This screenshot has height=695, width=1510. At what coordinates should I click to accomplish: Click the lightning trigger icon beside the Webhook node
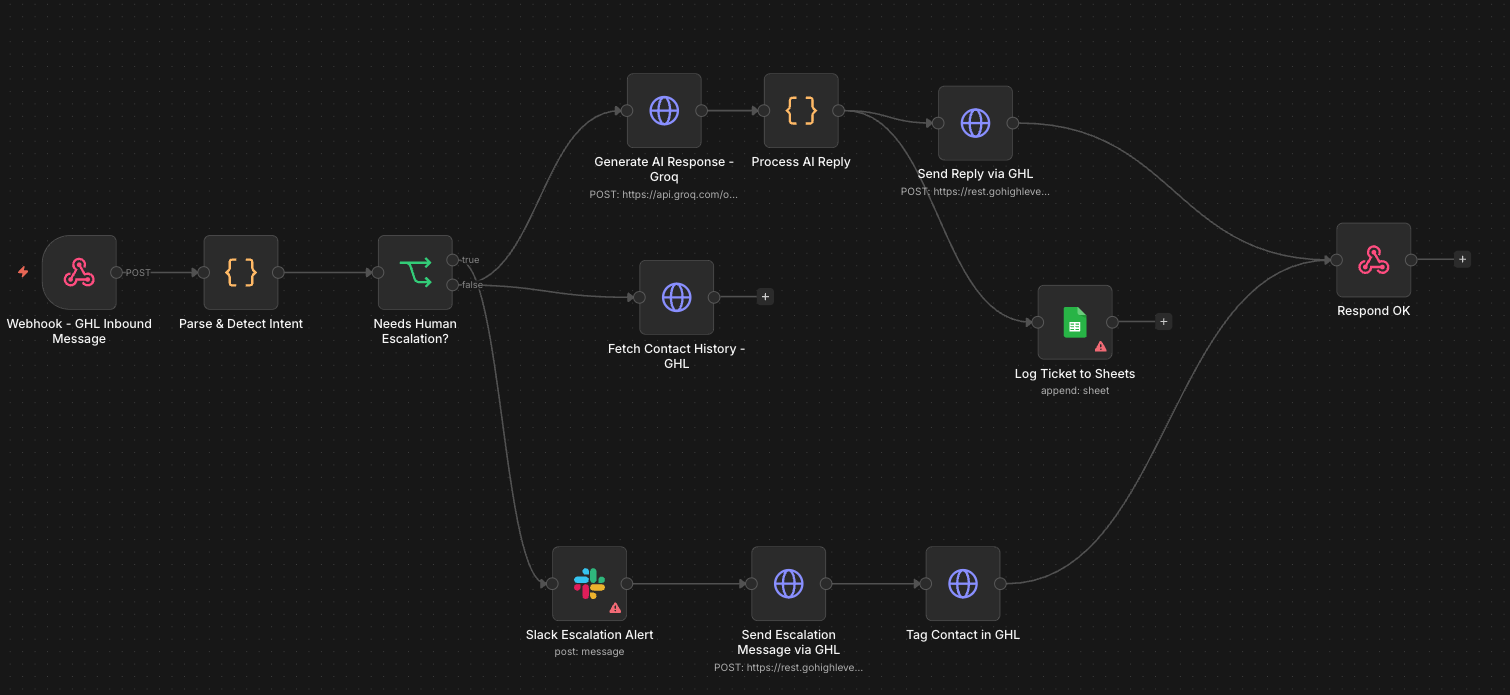click(x=21, y=270)
